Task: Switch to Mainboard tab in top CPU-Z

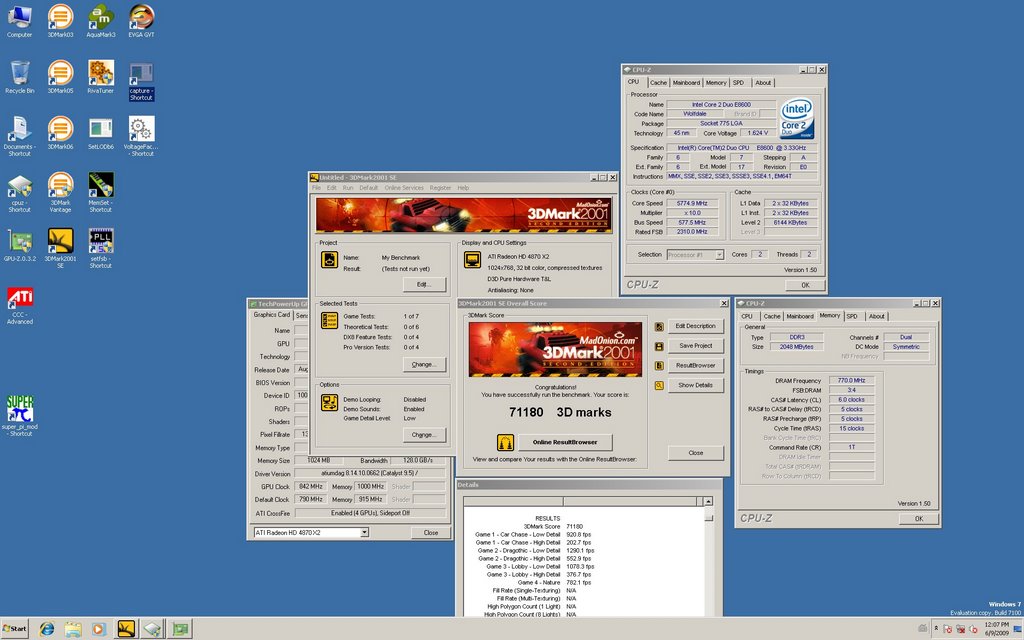Action: [686, 83]
